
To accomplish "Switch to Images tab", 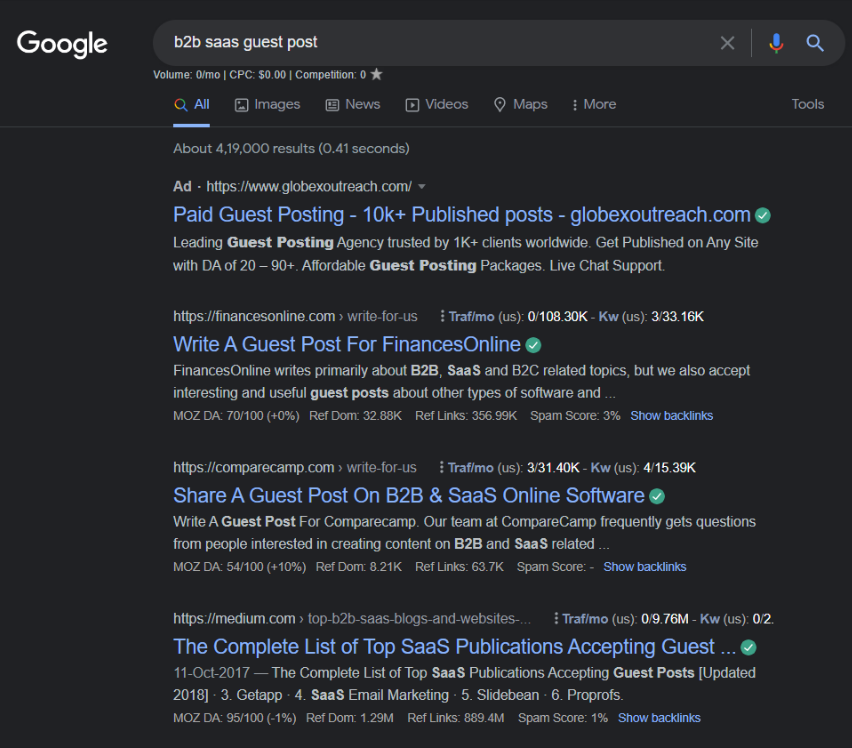I will (267, 104).
